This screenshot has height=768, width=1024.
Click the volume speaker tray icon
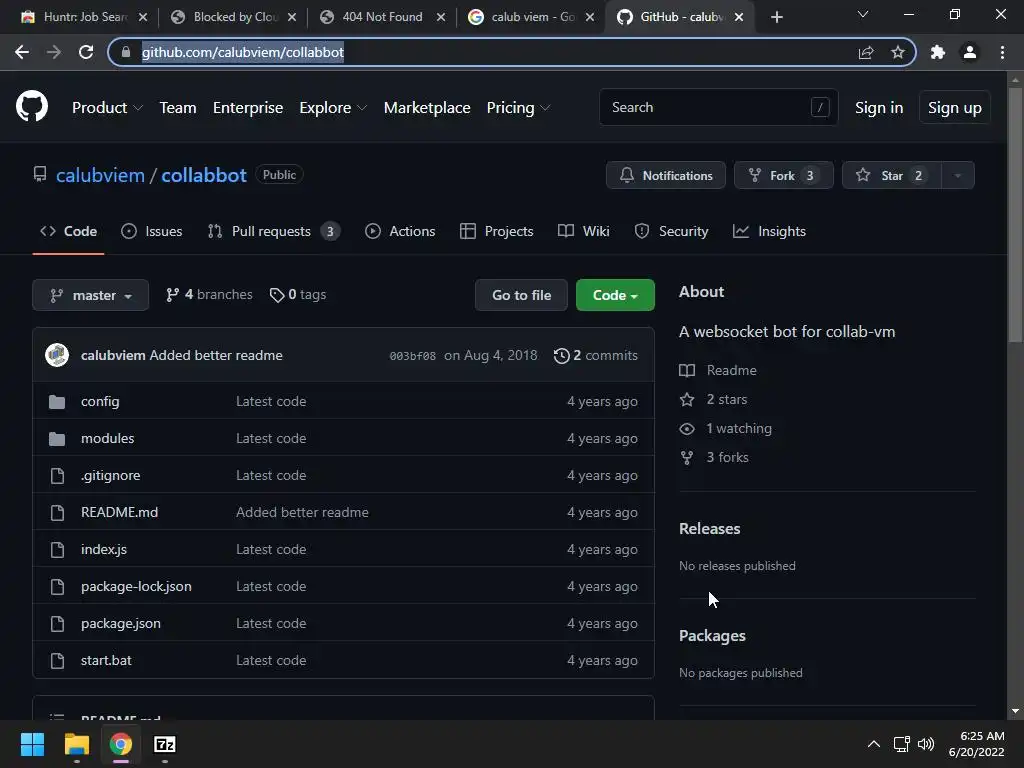click(x=926, y=744)
